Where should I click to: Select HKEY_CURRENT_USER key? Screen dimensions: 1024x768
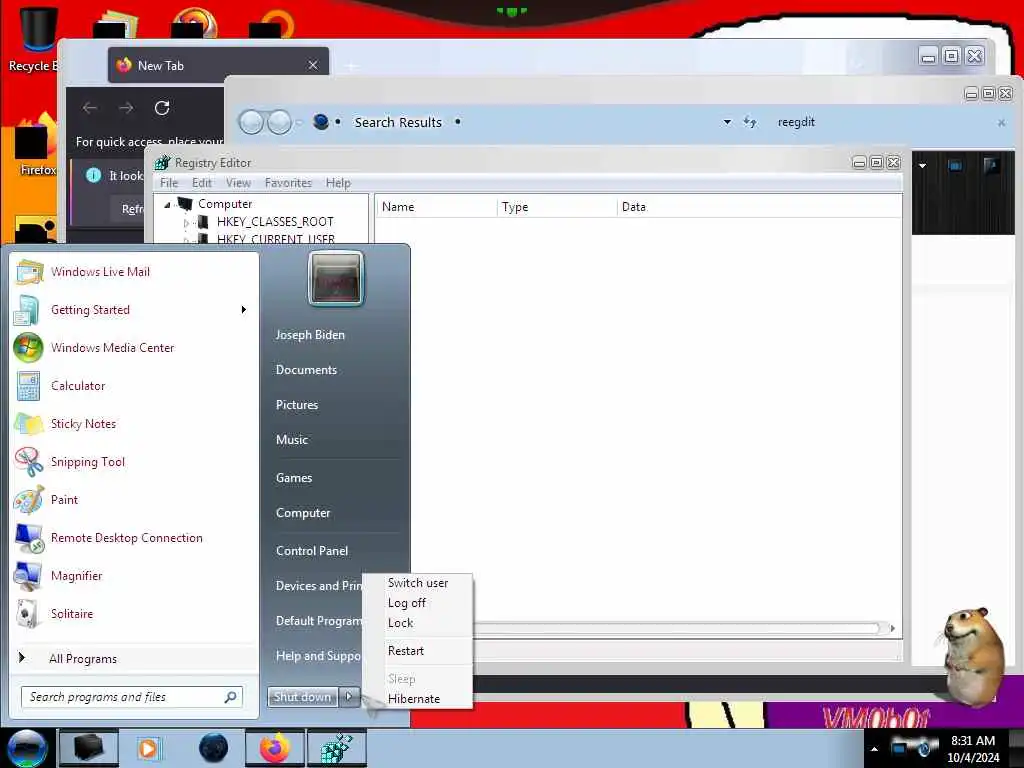pos(276,239)
